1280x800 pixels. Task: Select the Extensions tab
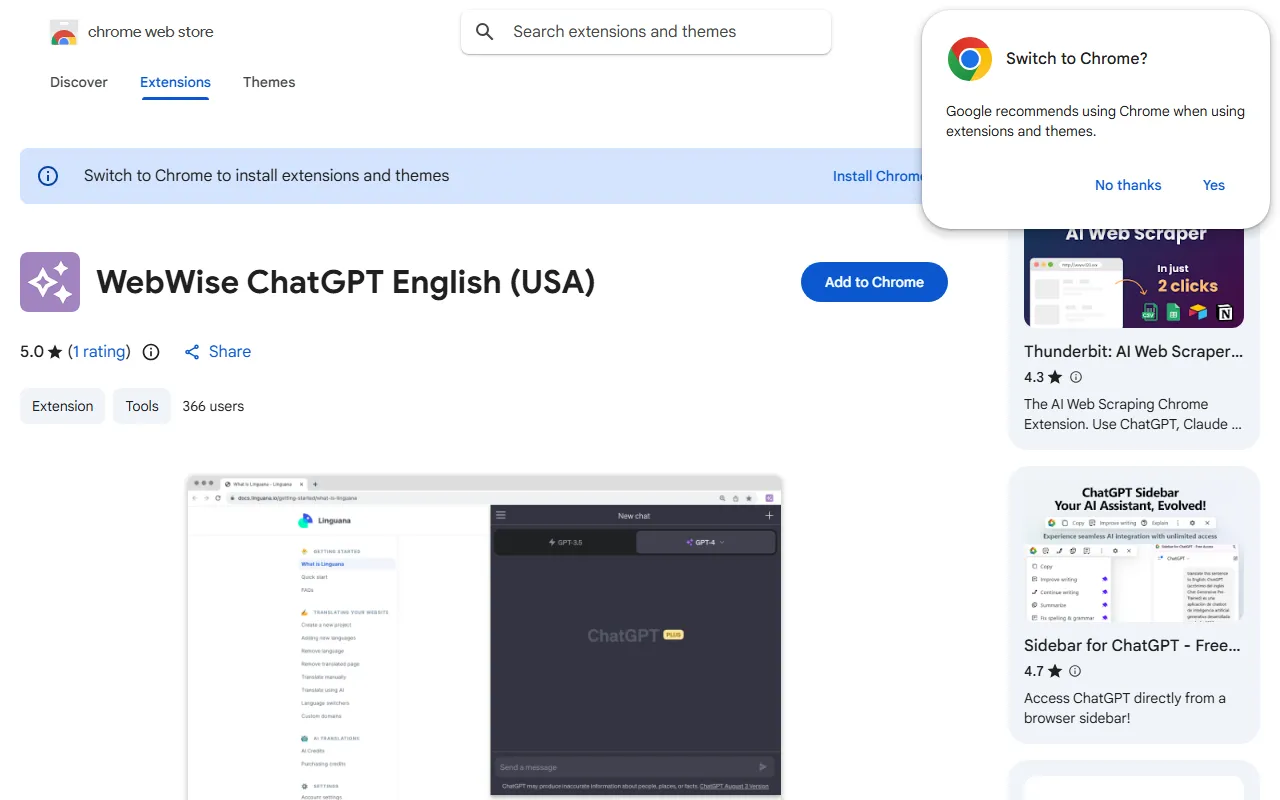[175, 82]
